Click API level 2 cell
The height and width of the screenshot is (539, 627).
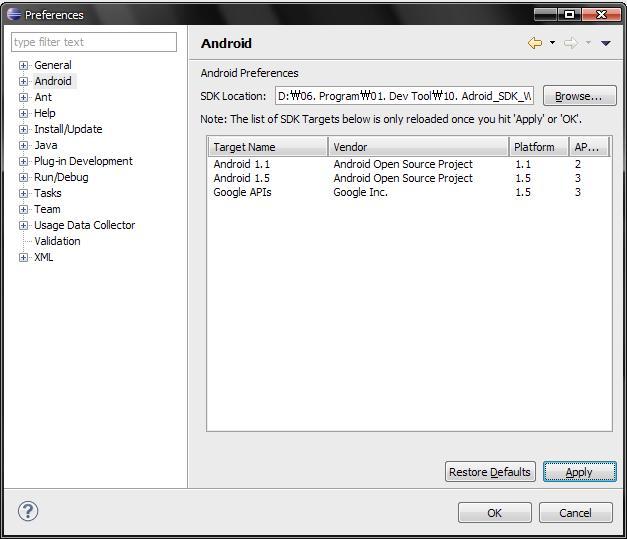click(x=577, y=164)
